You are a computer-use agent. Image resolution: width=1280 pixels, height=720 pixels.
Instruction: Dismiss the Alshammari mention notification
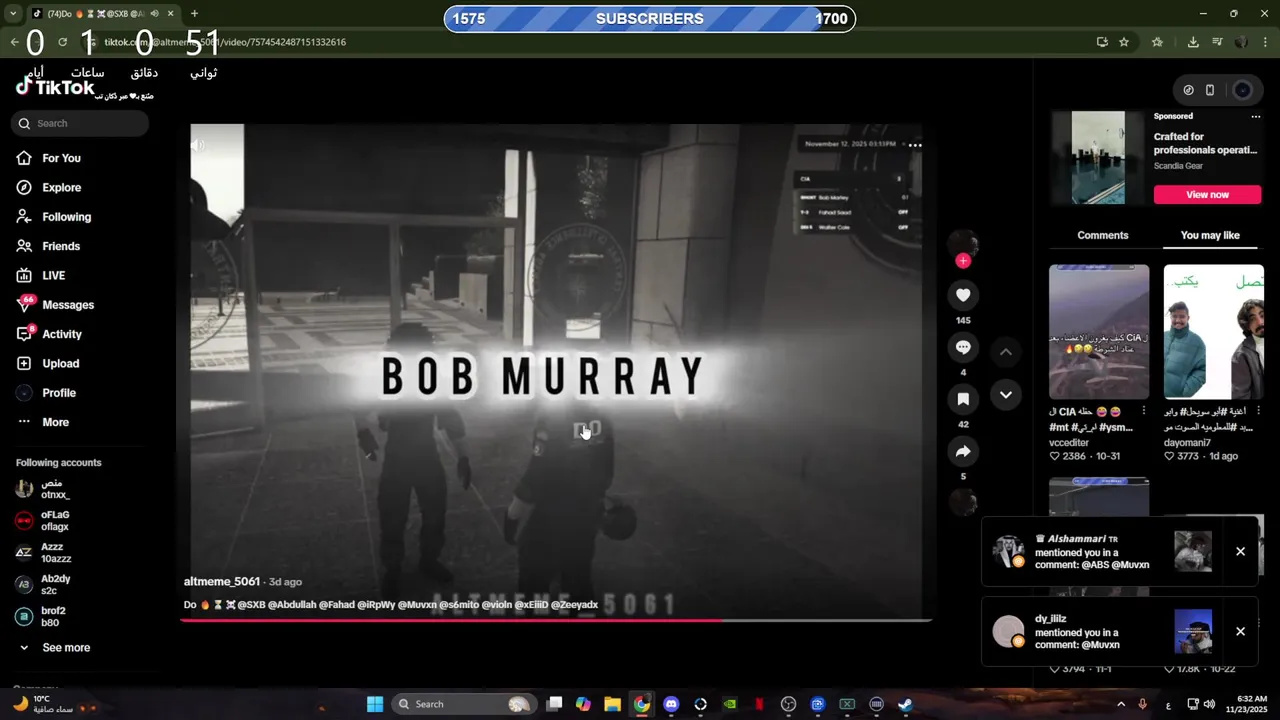[x=1240, y=552]
